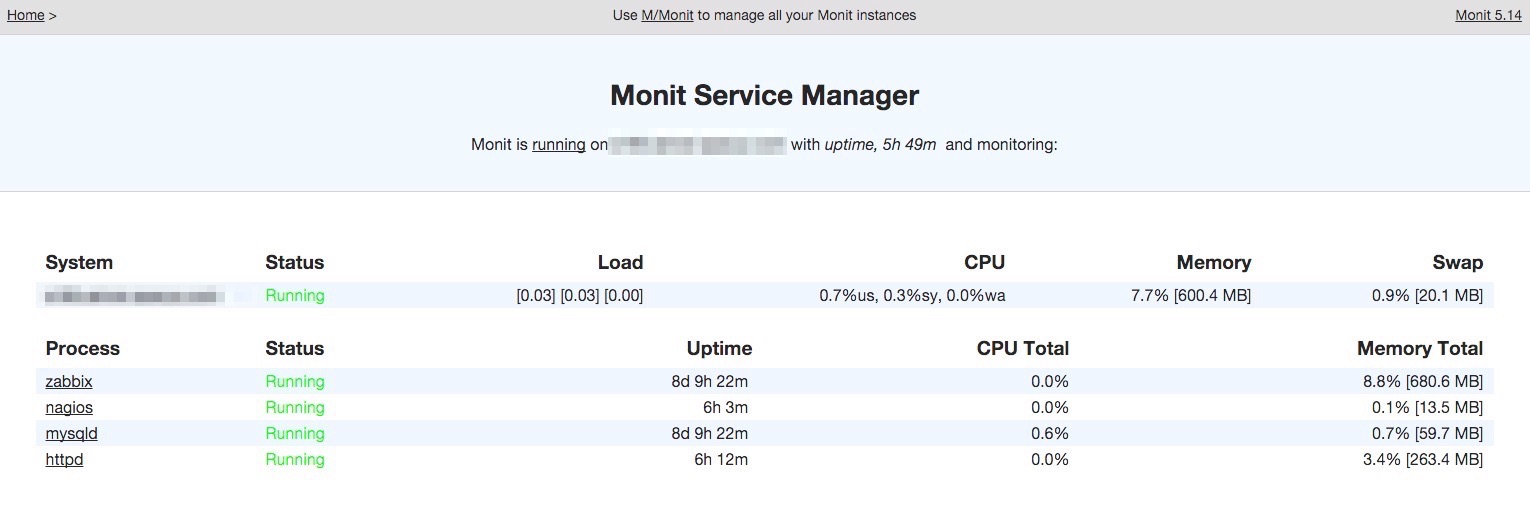Open the underlined 'running' link in the header
Viewport: 1530px width, 530px height.
point(558,145)
